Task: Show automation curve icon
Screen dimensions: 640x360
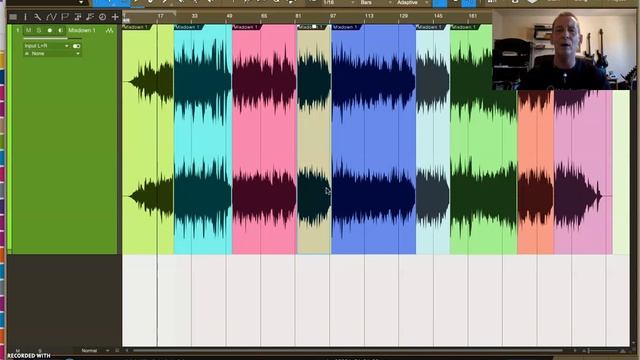Action: tap(51, 17)
